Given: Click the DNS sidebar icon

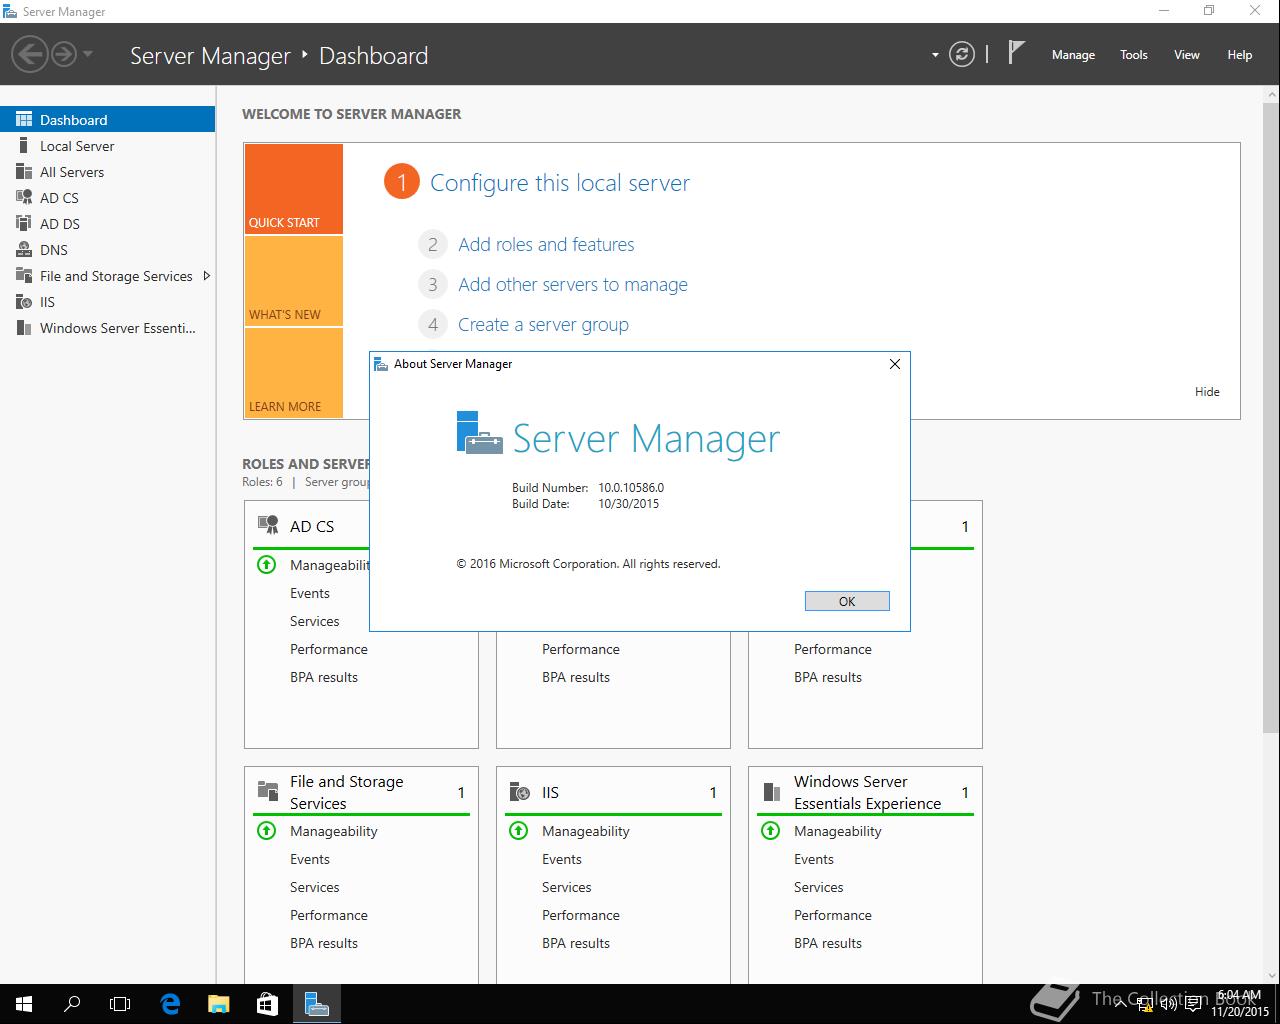Looking at the screenshot, I should coord(24,249).
